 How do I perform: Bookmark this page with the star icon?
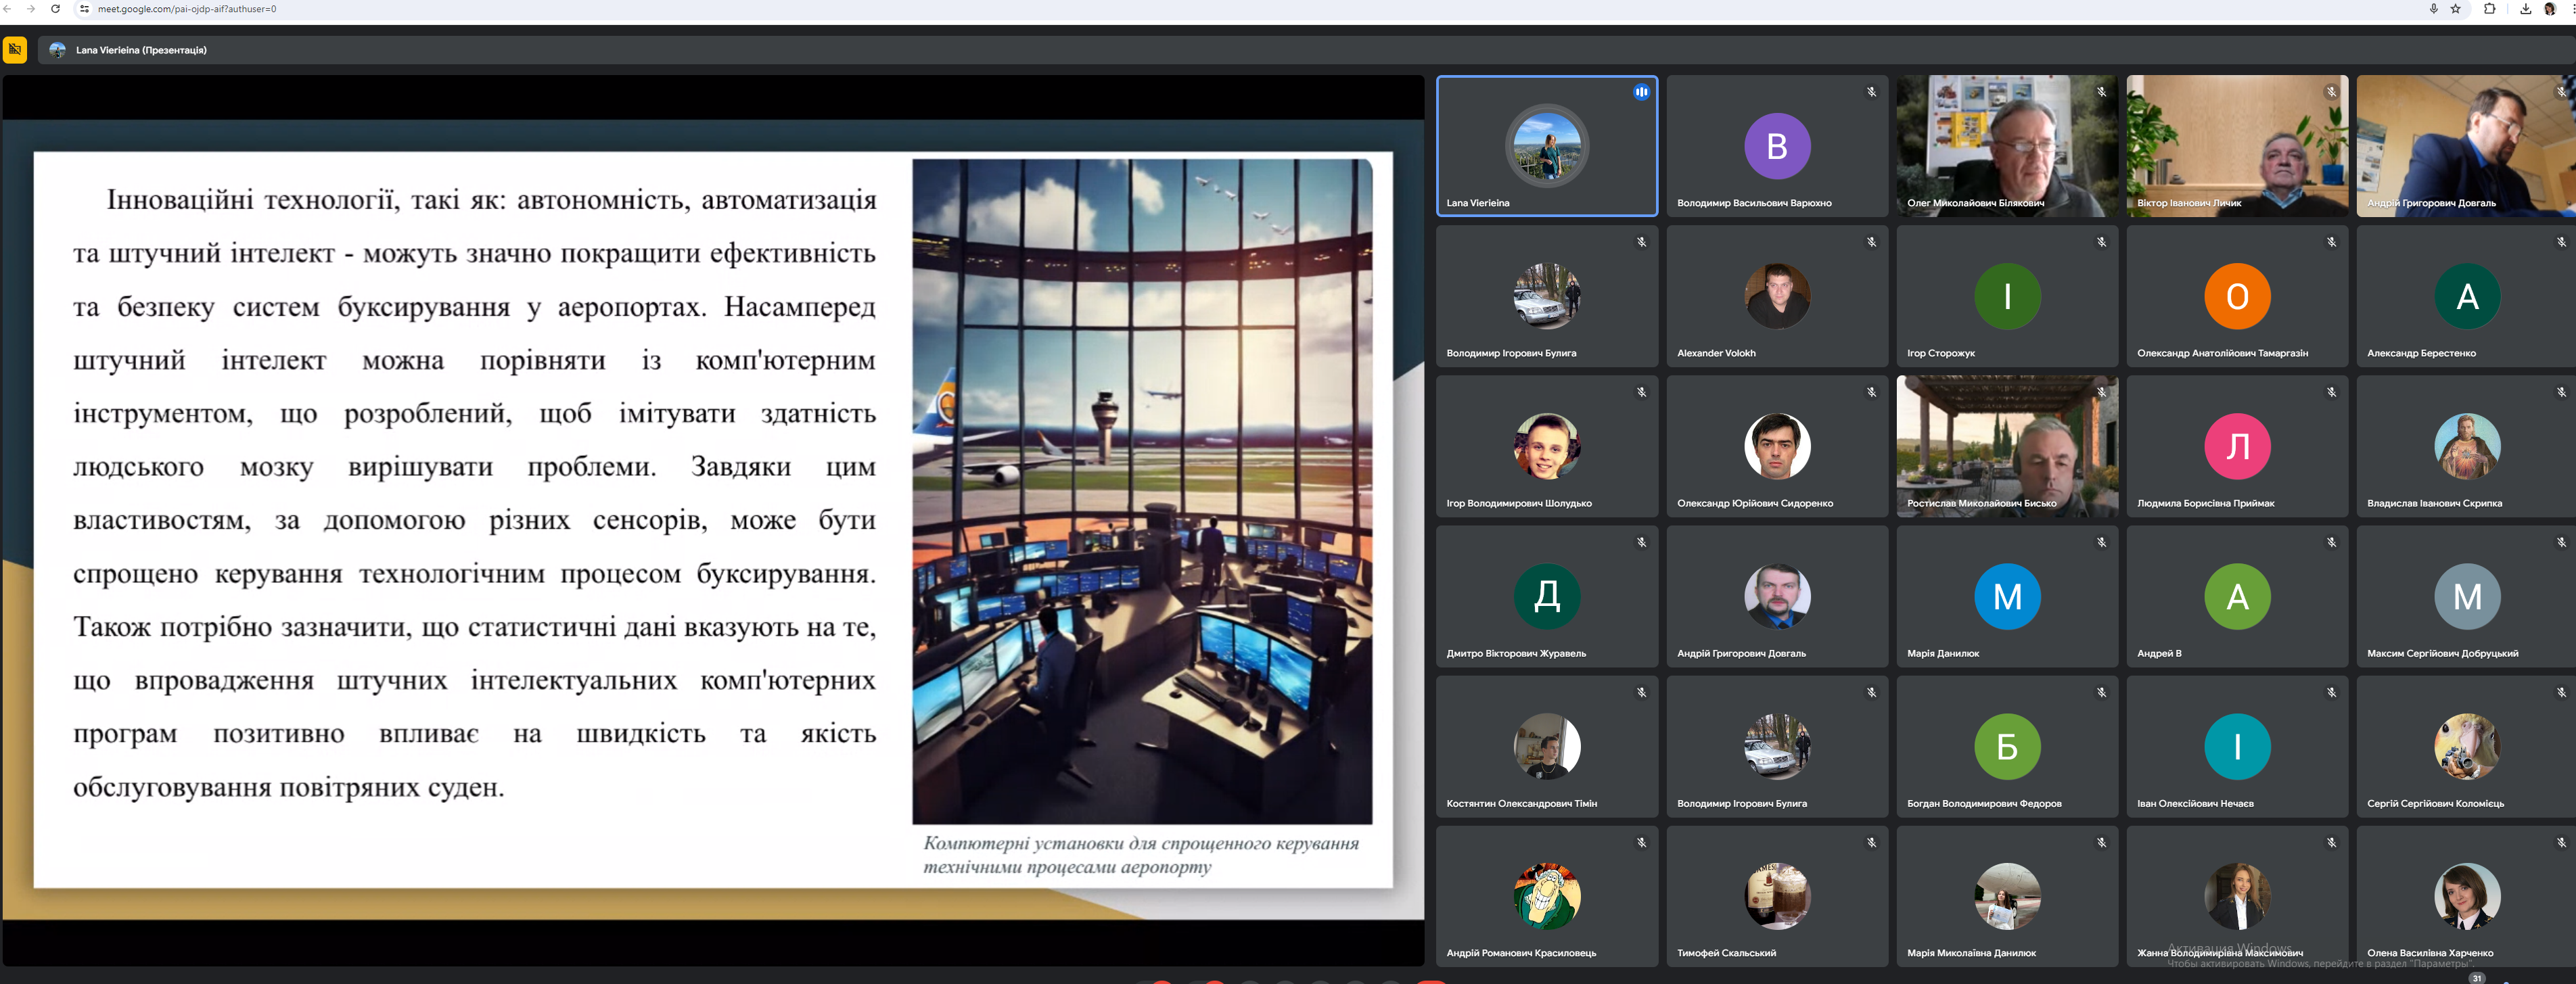point(2456,9)
